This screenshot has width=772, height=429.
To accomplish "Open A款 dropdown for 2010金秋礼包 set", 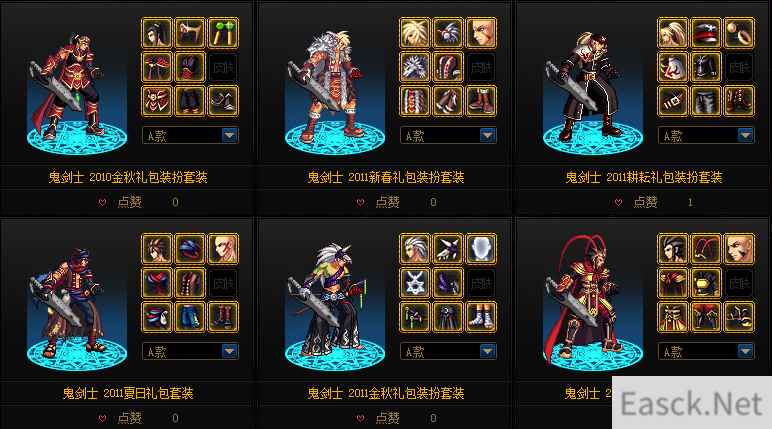I will pos(229,135).
